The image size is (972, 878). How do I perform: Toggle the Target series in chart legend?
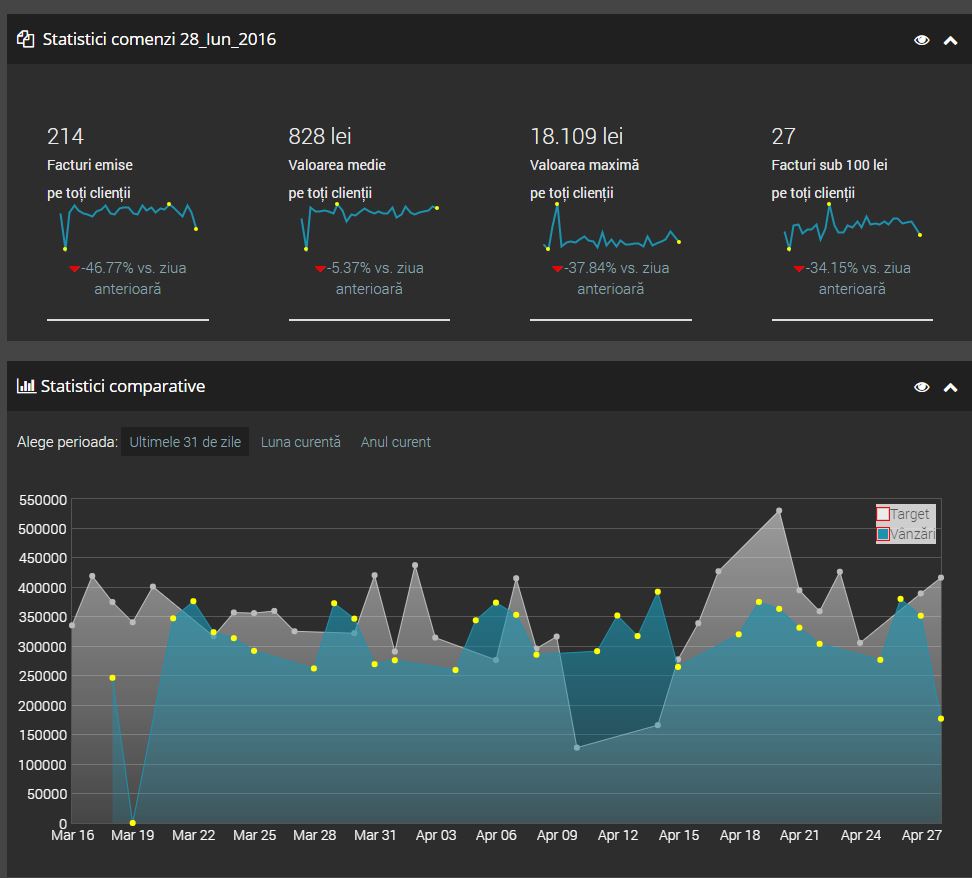(883, 514)
